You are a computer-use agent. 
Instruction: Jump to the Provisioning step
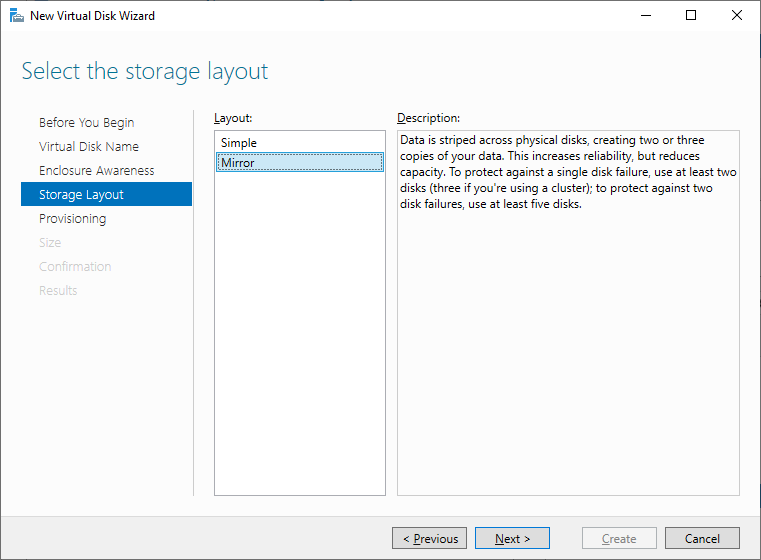coord(72,218)
